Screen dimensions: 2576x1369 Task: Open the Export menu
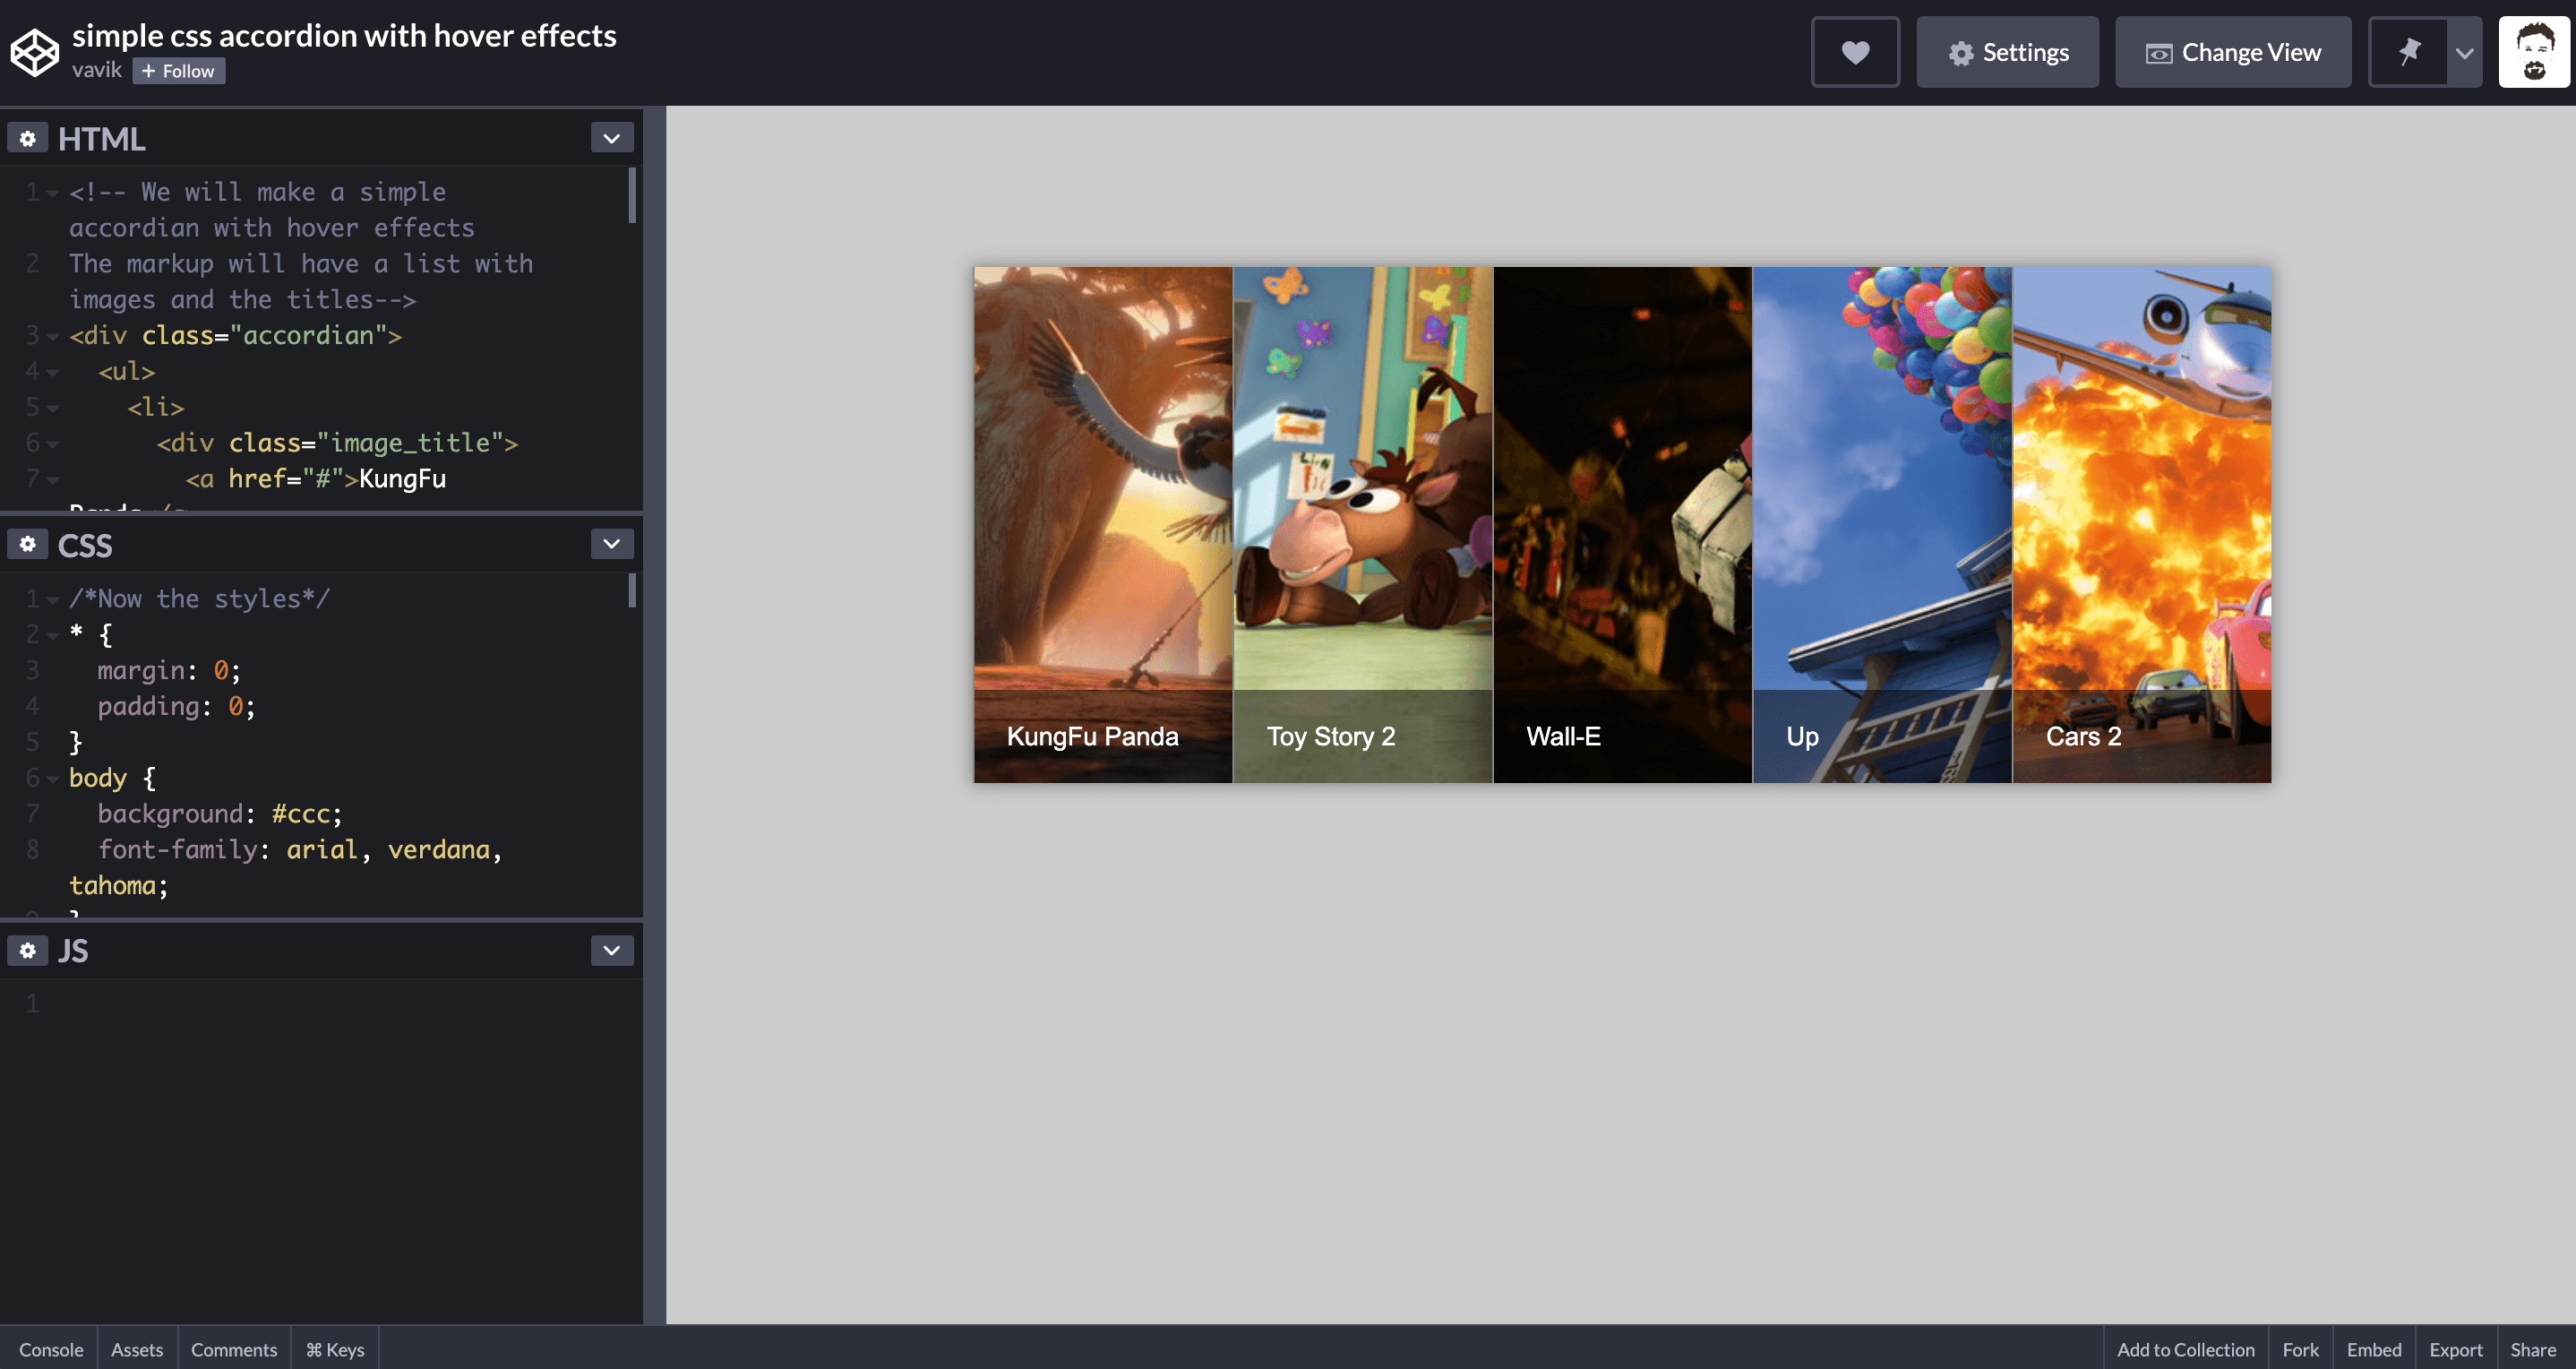pyautogui.click(x=2456, y=1349)
